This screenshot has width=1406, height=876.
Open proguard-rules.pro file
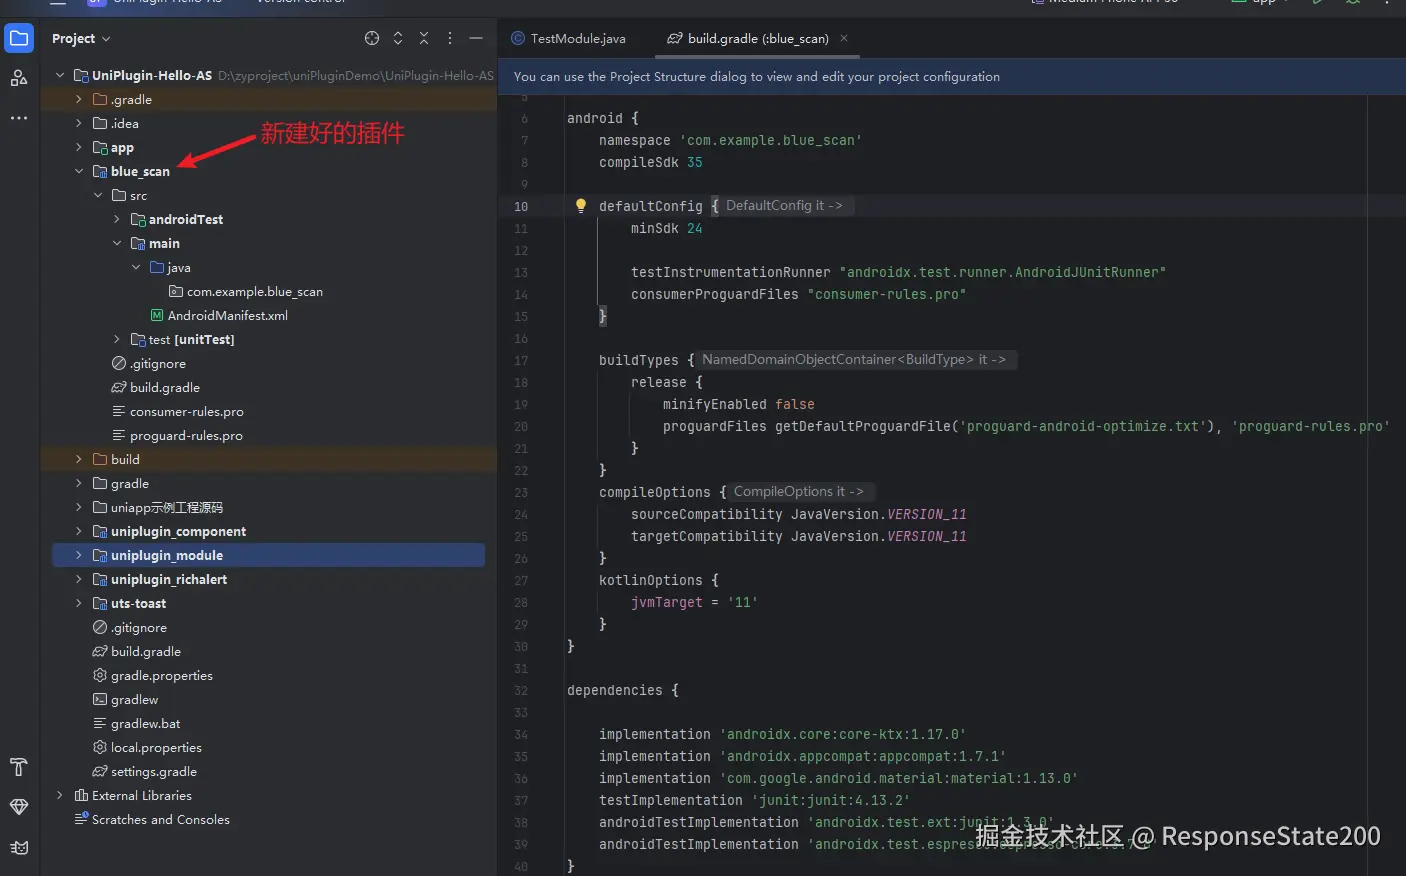[x=177, y=435]
